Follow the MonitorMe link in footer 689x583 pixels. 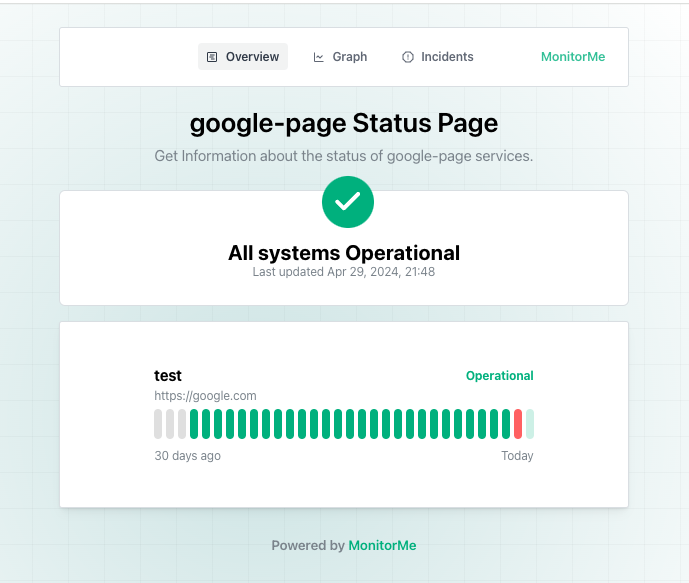(x=382, y=545)
